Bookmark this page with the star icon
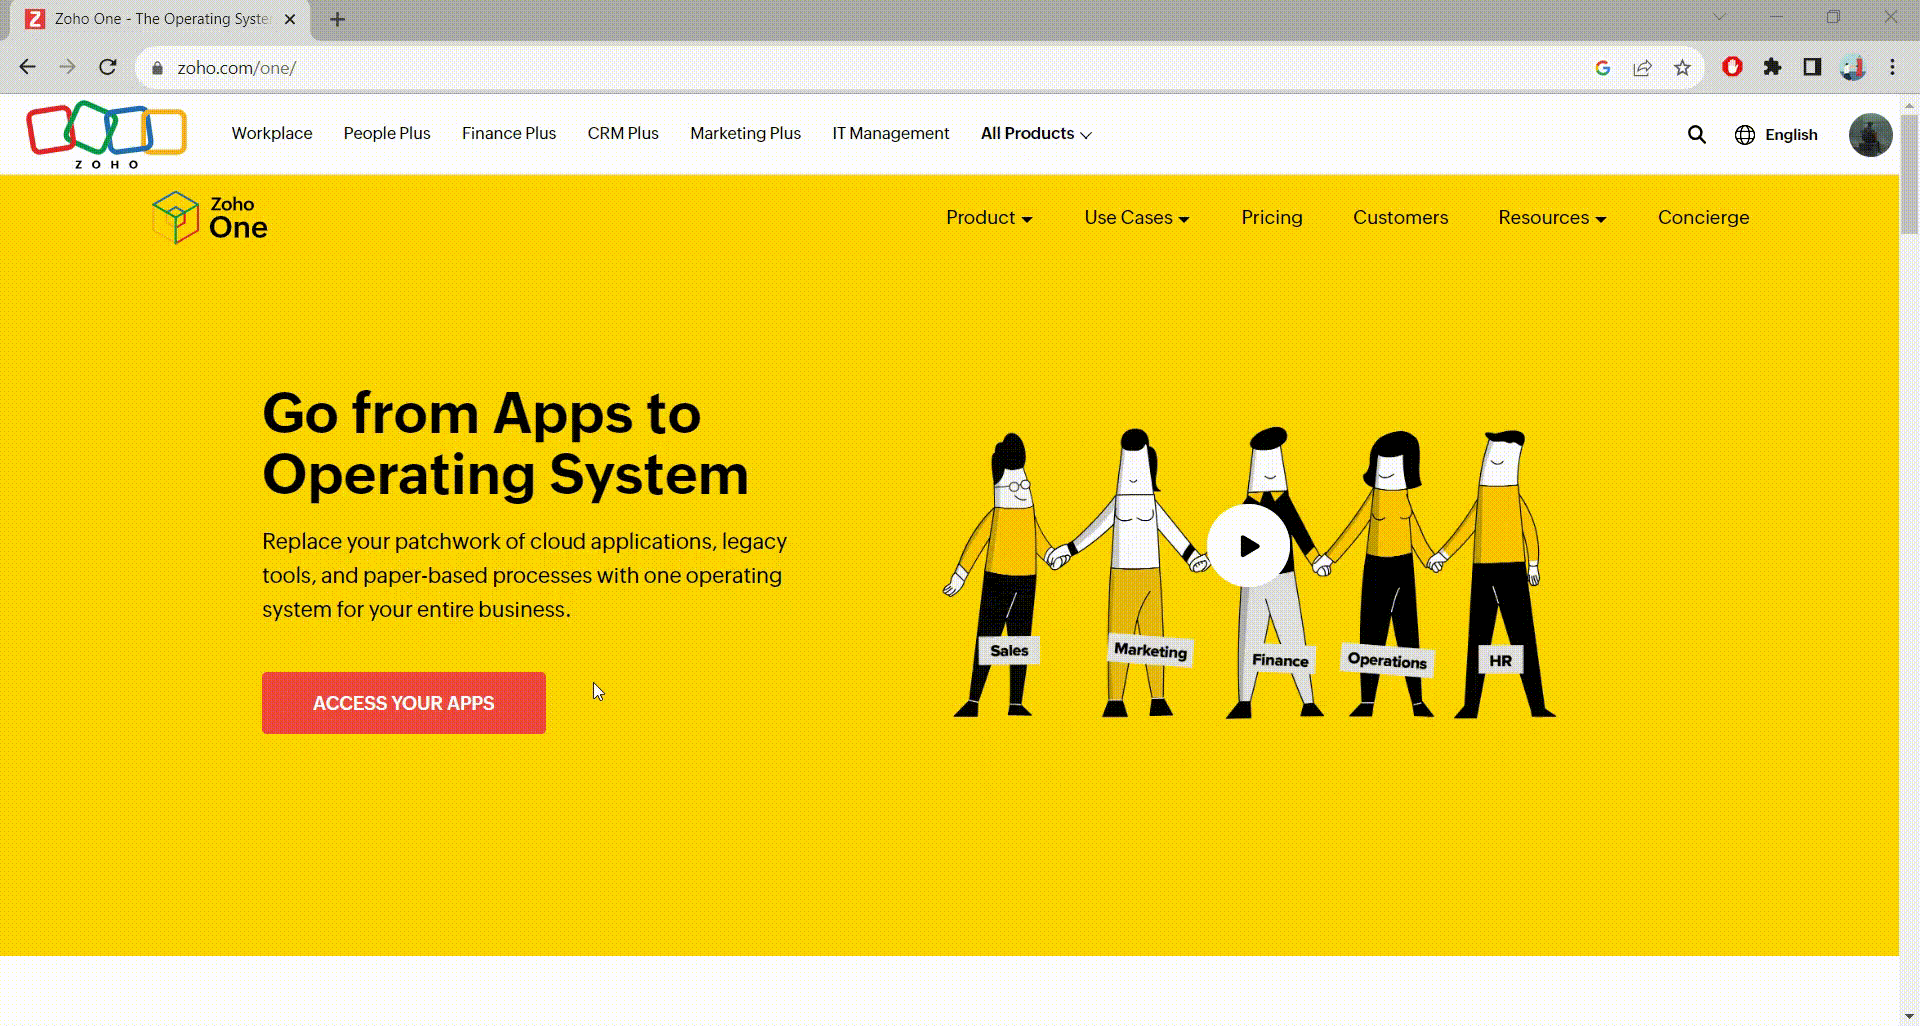Image resolution: width=1920 pixels, height=1026 pixels. pyautogui.click(x=1682, y=68)
